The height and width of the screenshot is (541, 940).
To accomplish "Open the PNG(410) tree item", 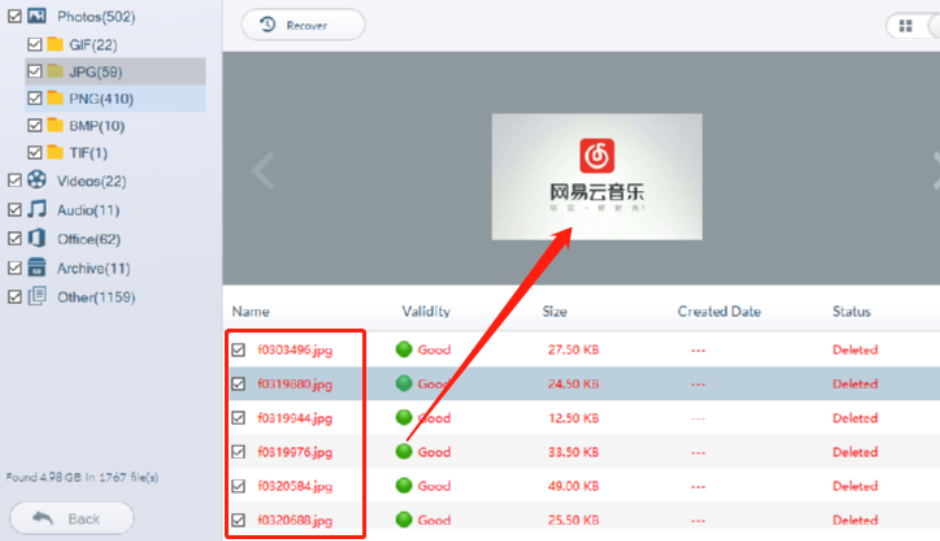I will 115,98.
